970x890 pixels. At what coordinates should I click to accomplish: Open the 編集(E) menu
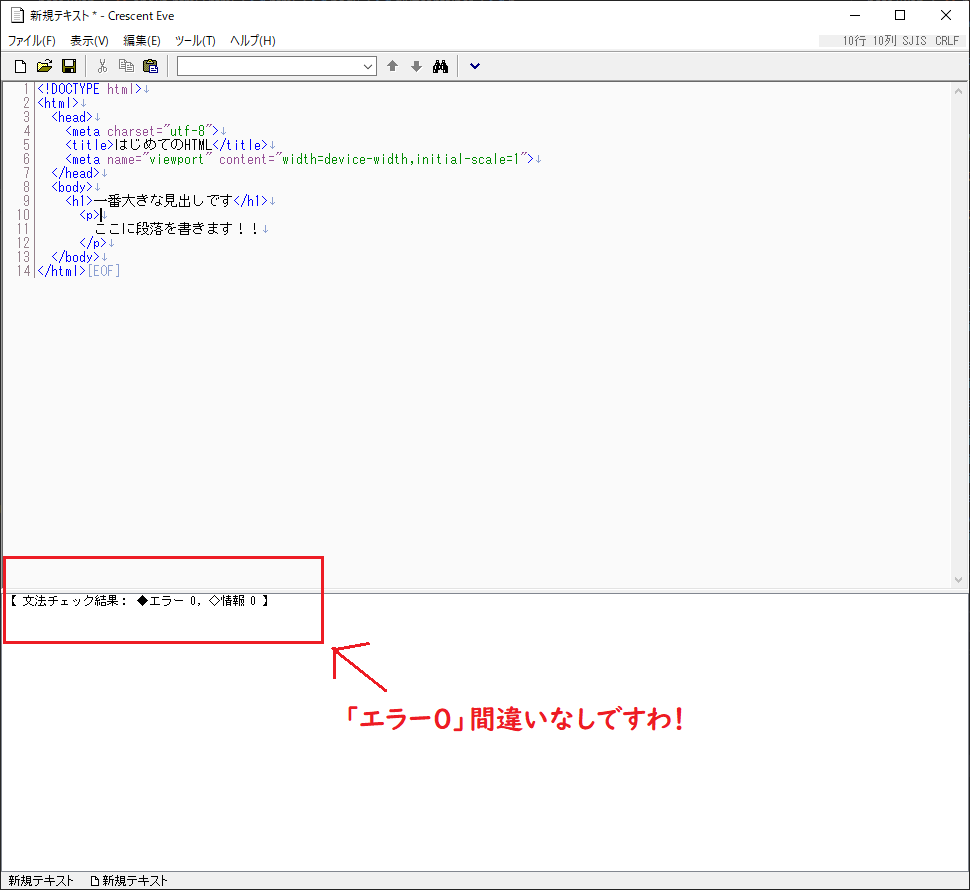[142, 41]
